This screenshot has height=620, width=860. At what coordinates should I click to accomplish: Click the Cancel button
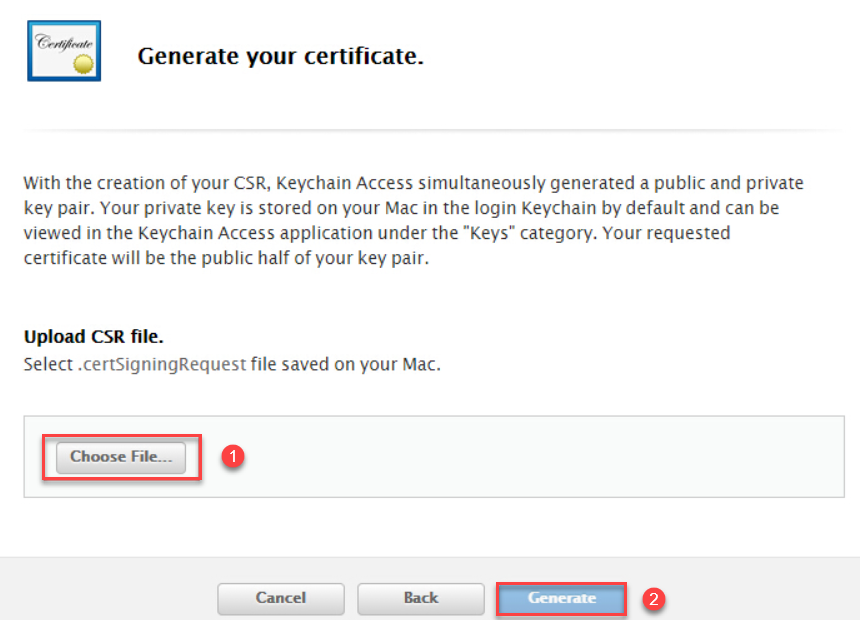tap(281, 598)
